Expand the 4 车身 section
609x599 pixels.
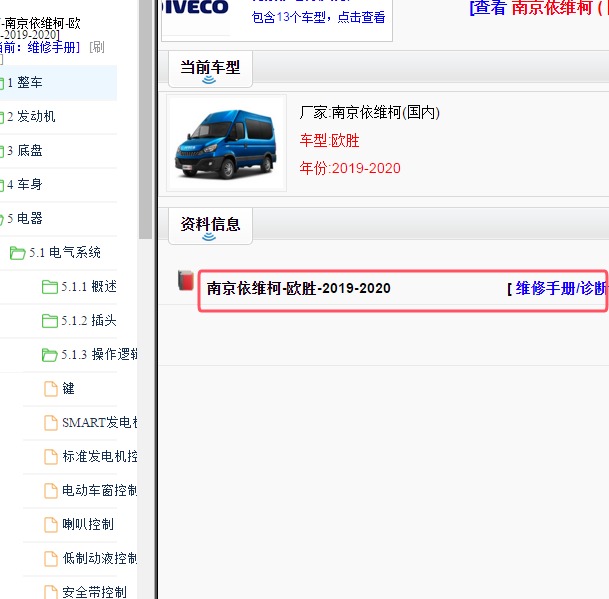24,184
